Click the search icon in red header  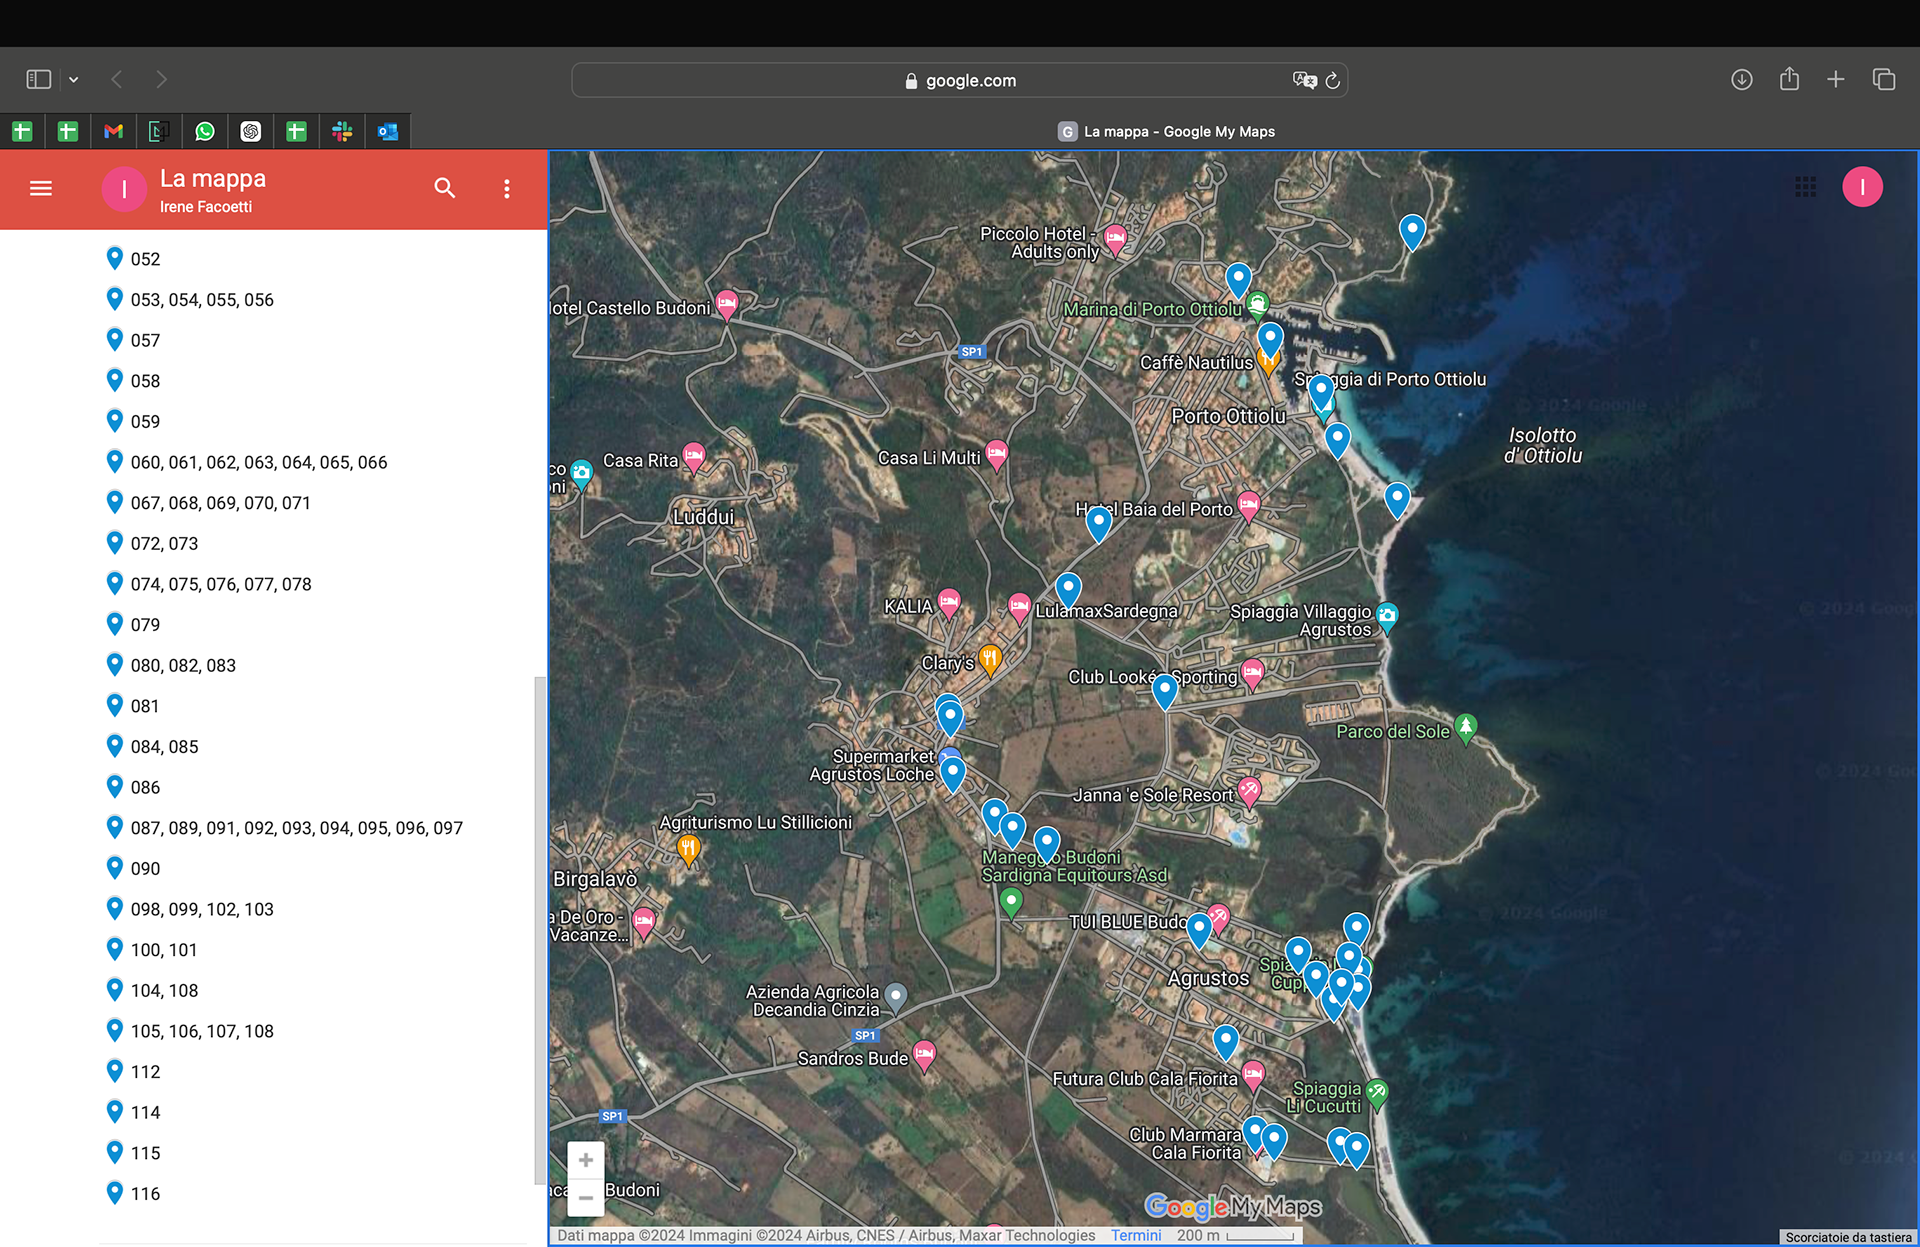pos(445,188)
